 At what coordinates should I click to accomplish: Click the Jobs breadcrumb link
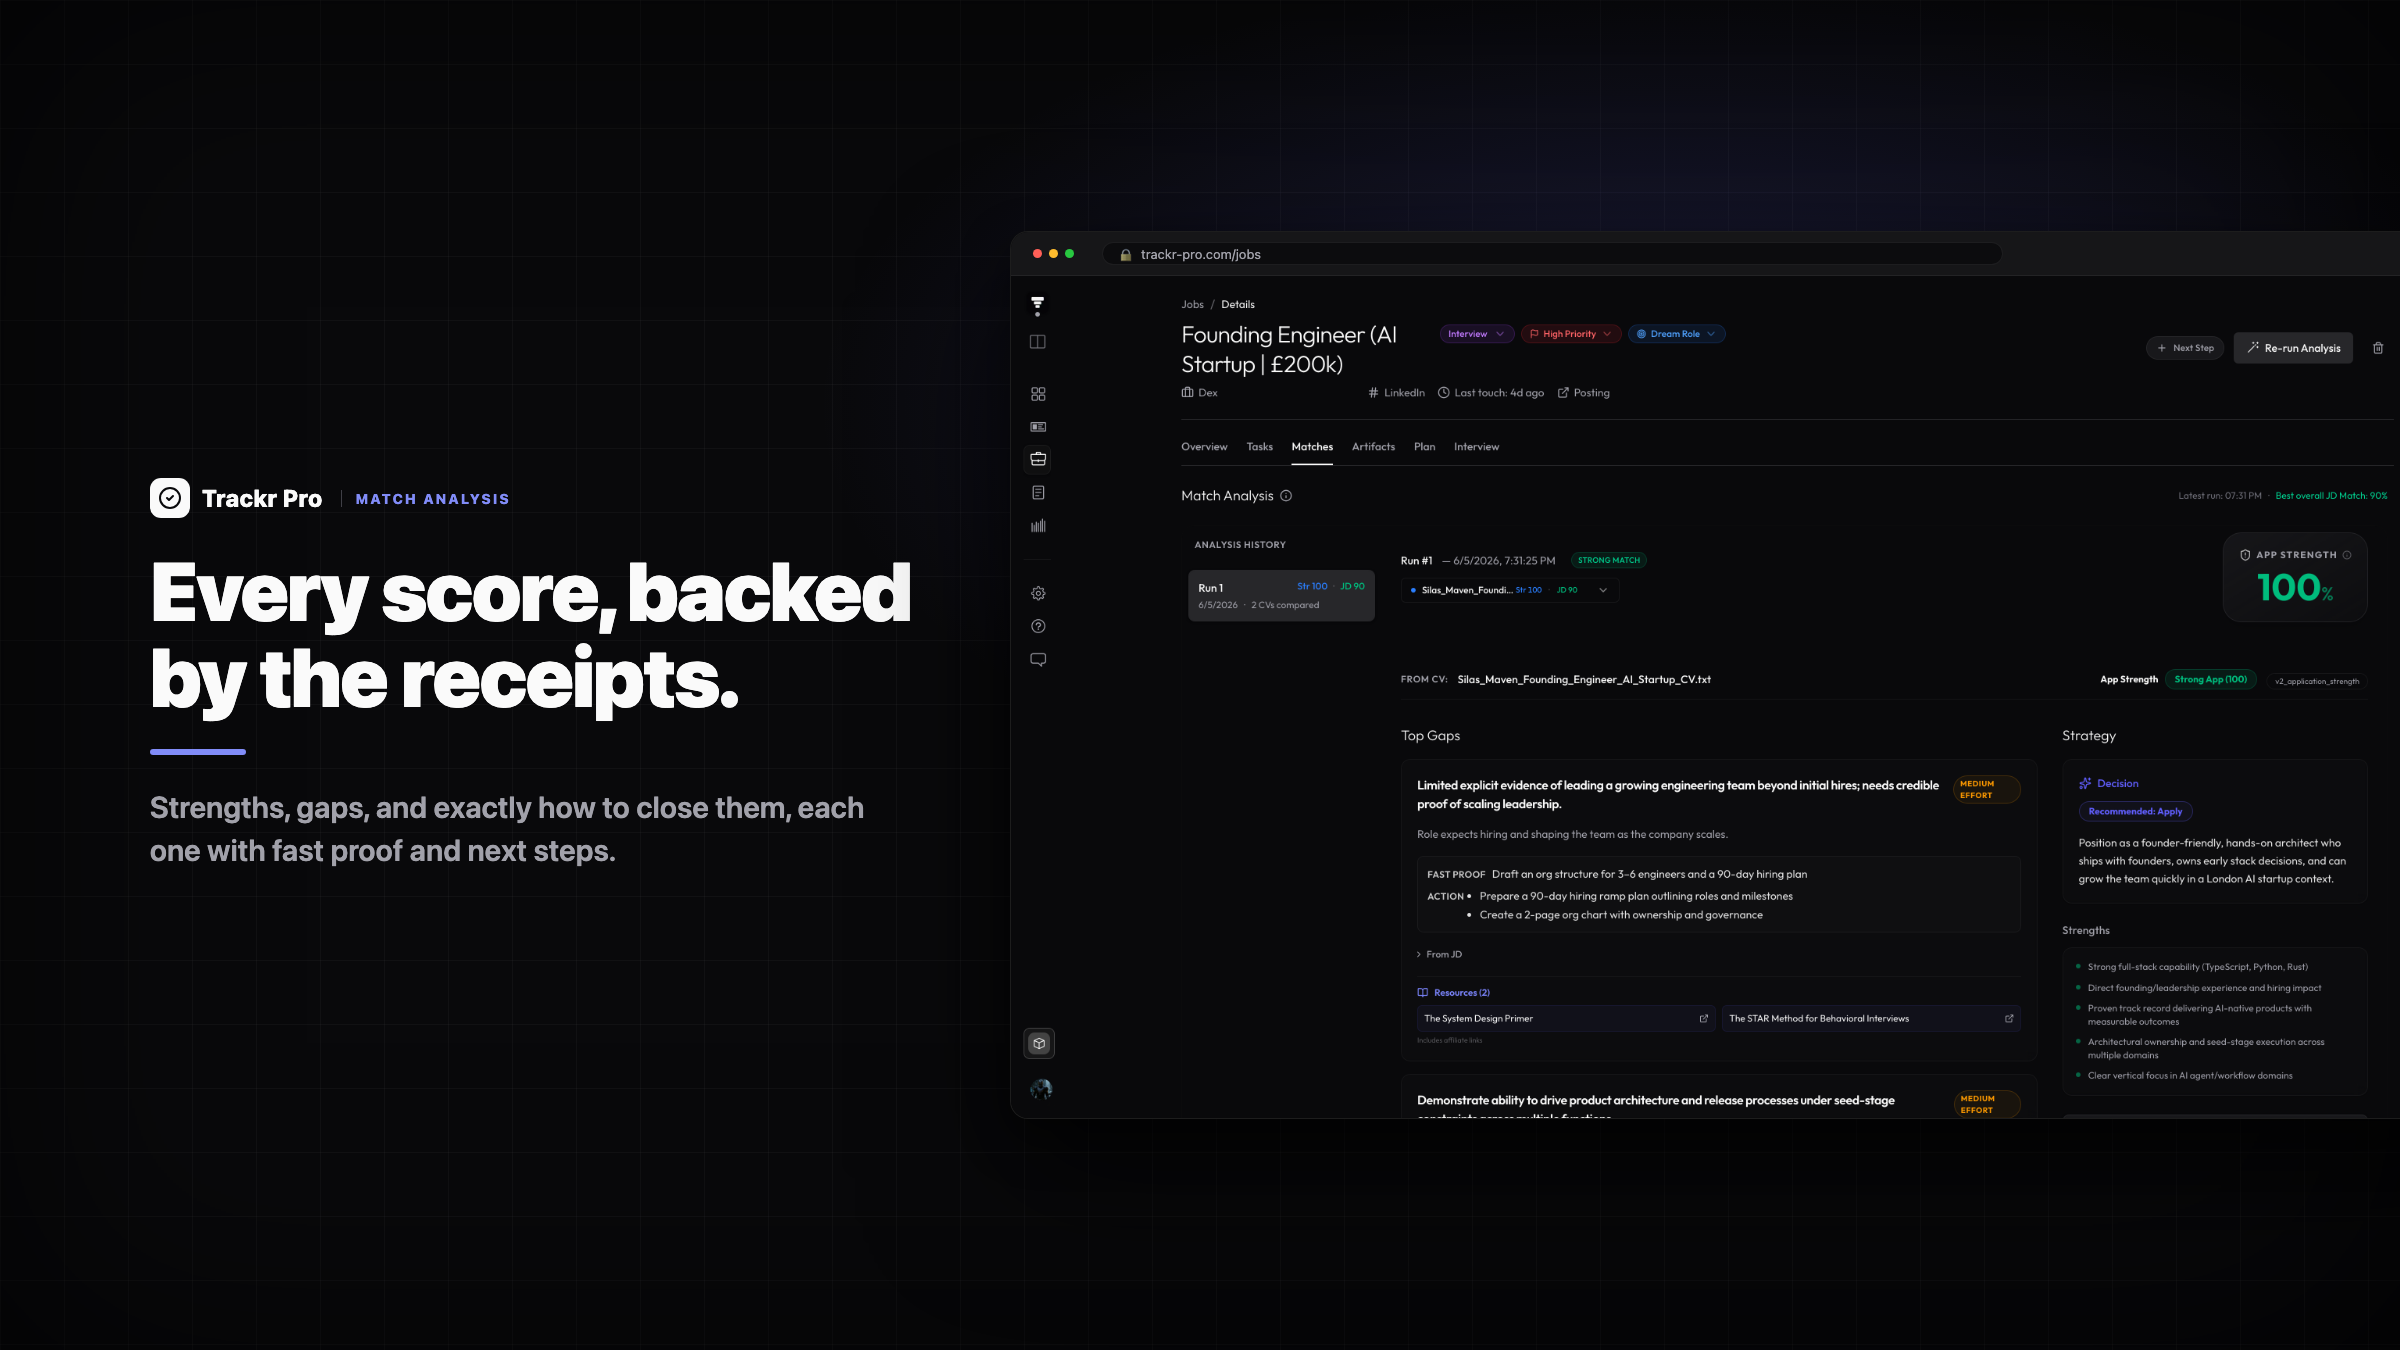(x=1192, y=305)
